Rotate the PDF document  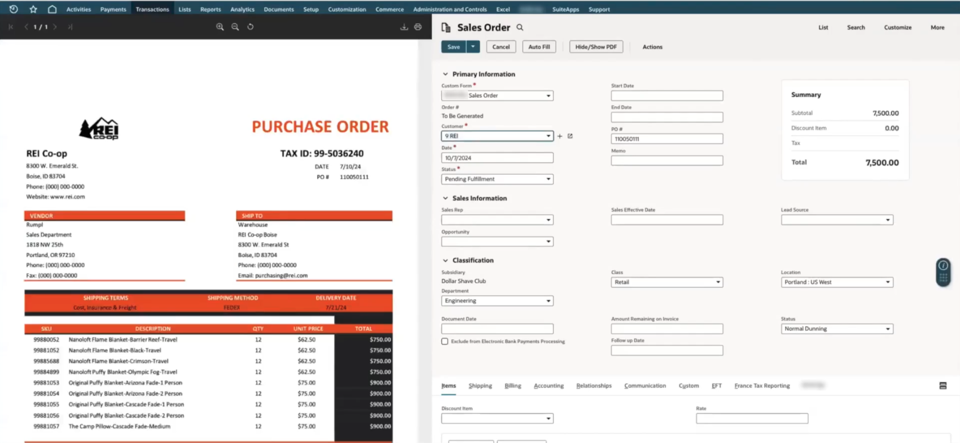click(x=250, y=27)
